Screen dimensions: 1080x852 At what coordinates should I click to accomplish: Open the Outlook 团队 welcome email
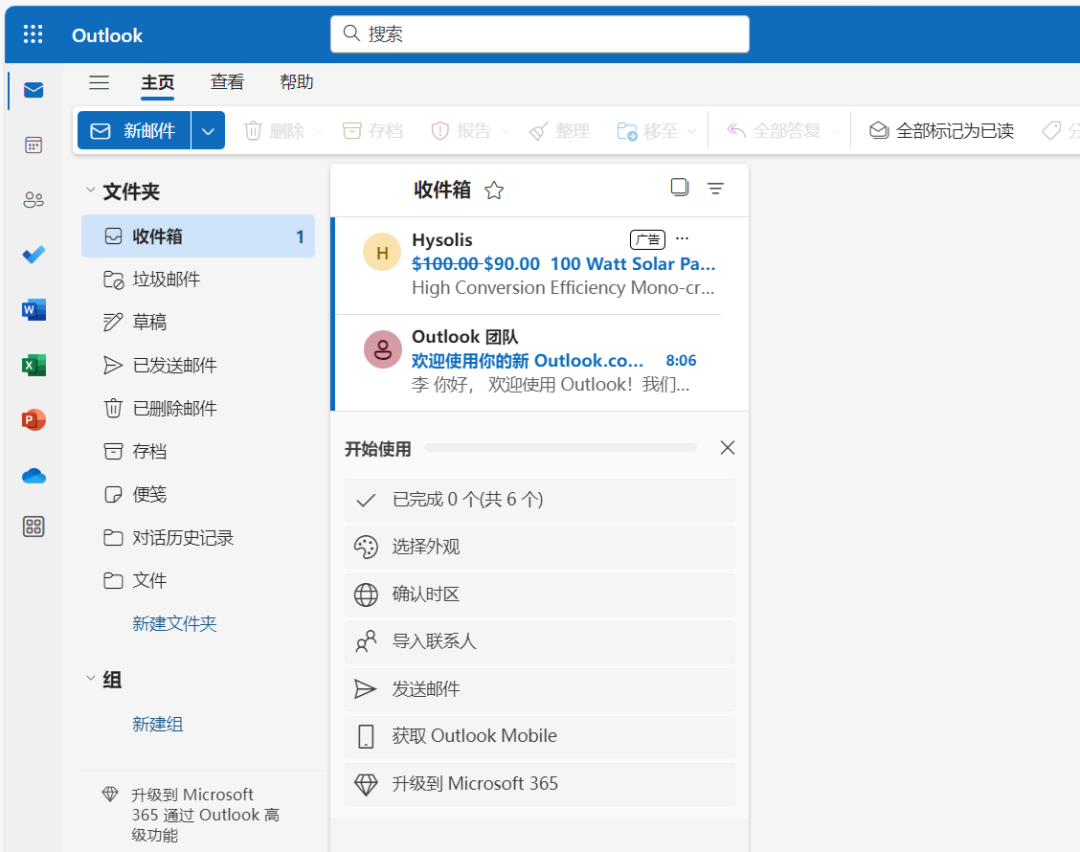(540, 363)
